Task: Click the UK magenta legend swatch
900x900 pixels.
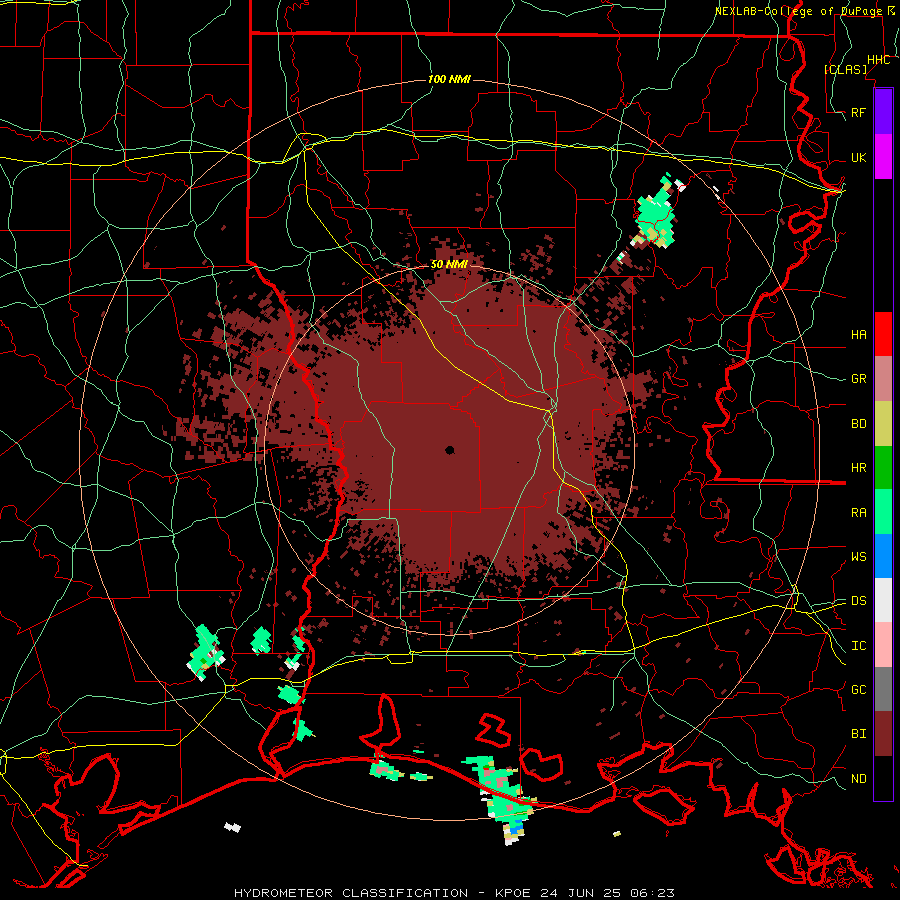Action: [x=883, y=157]
